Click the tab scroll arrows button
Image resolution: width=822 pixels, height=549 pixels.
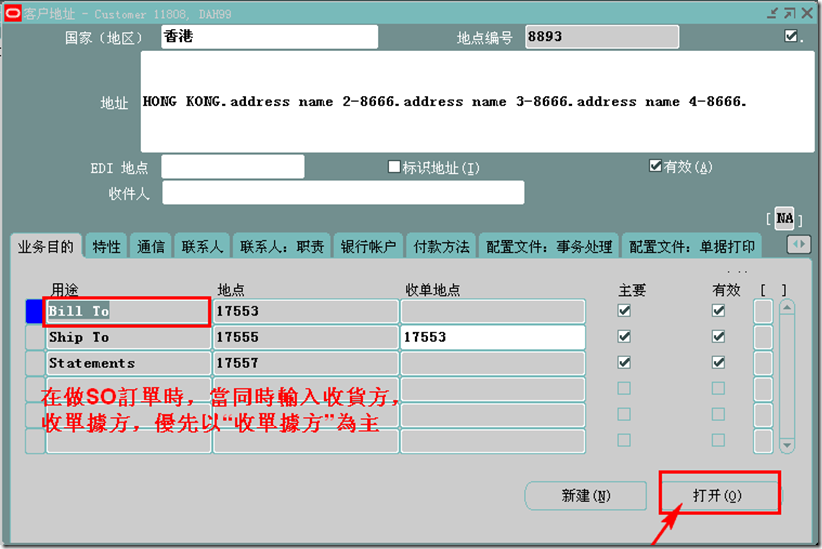[798, 244]
